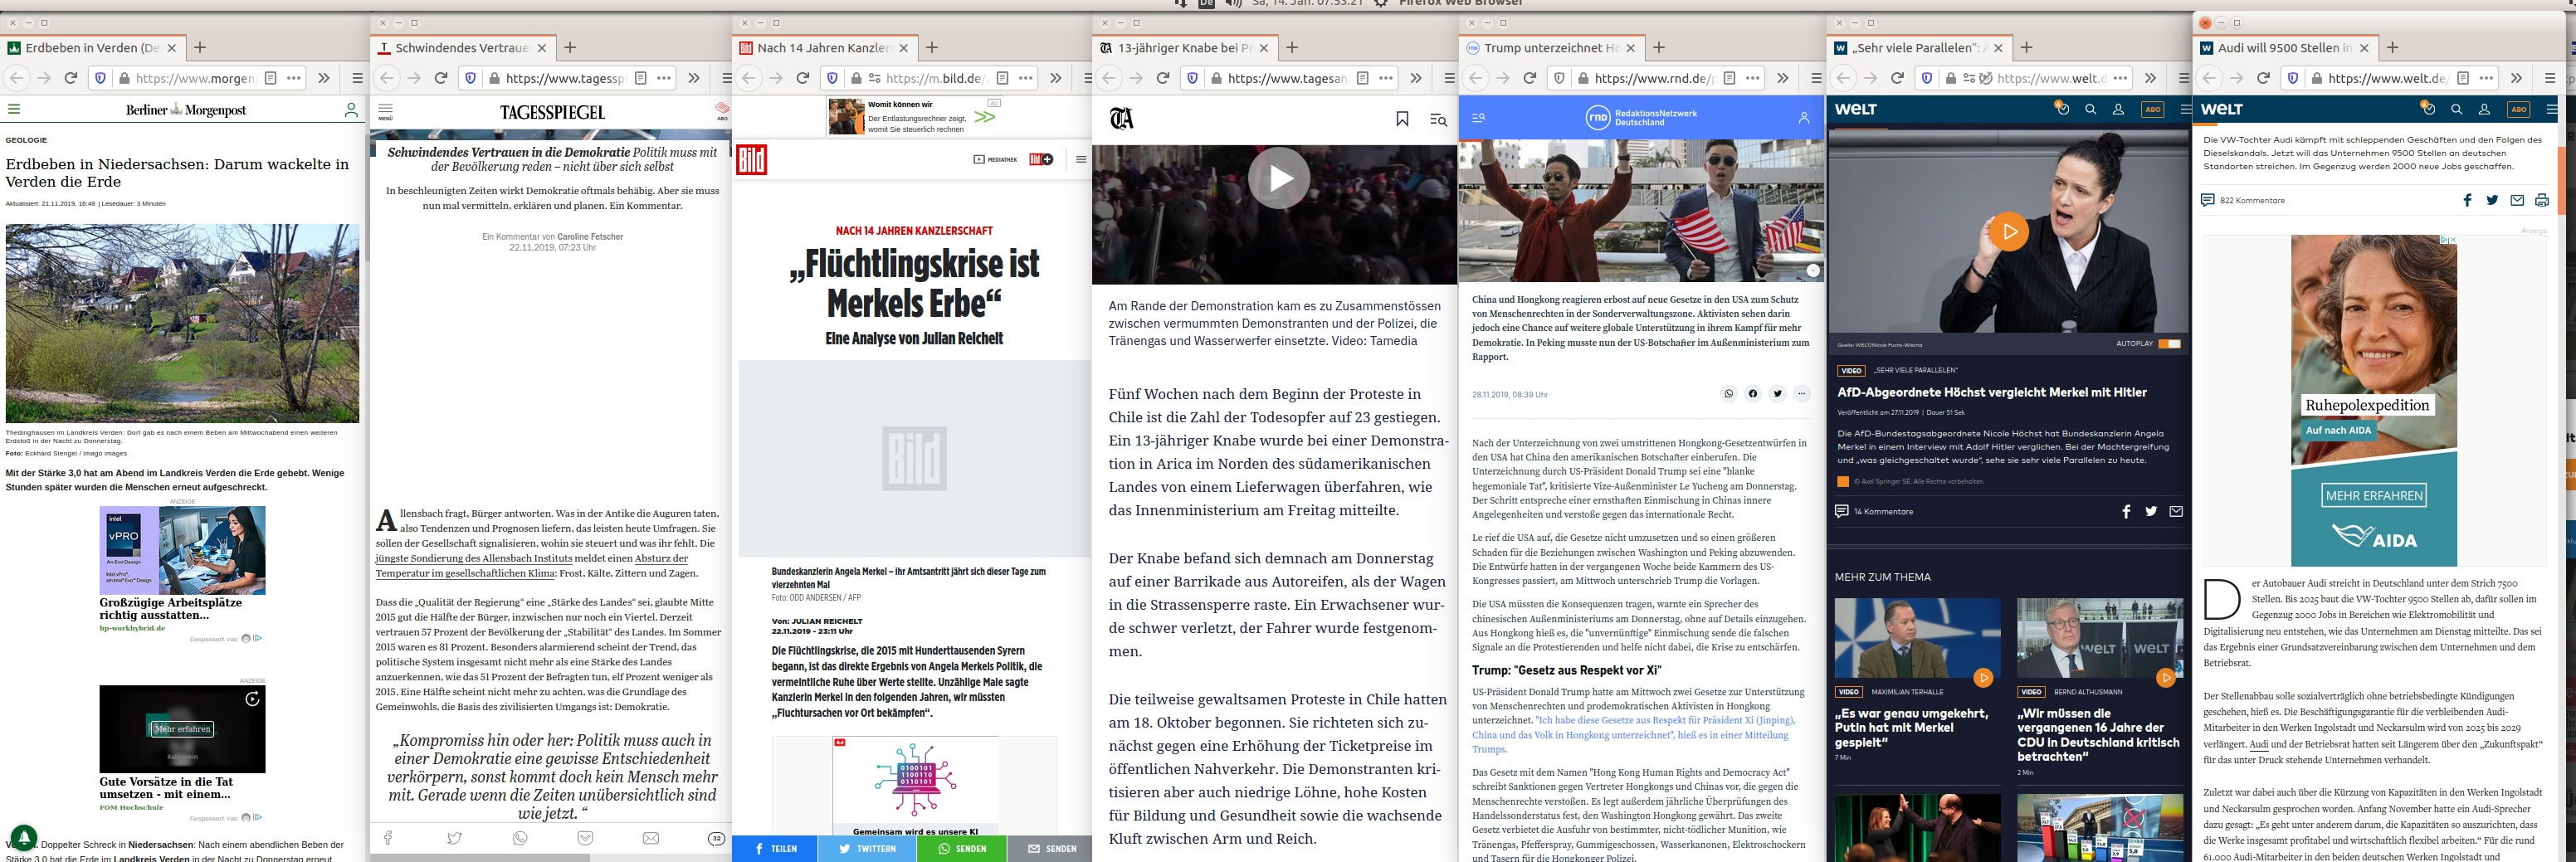Open search in Welt video window
Screen dimensions: 2576x862
[2090, 109]
